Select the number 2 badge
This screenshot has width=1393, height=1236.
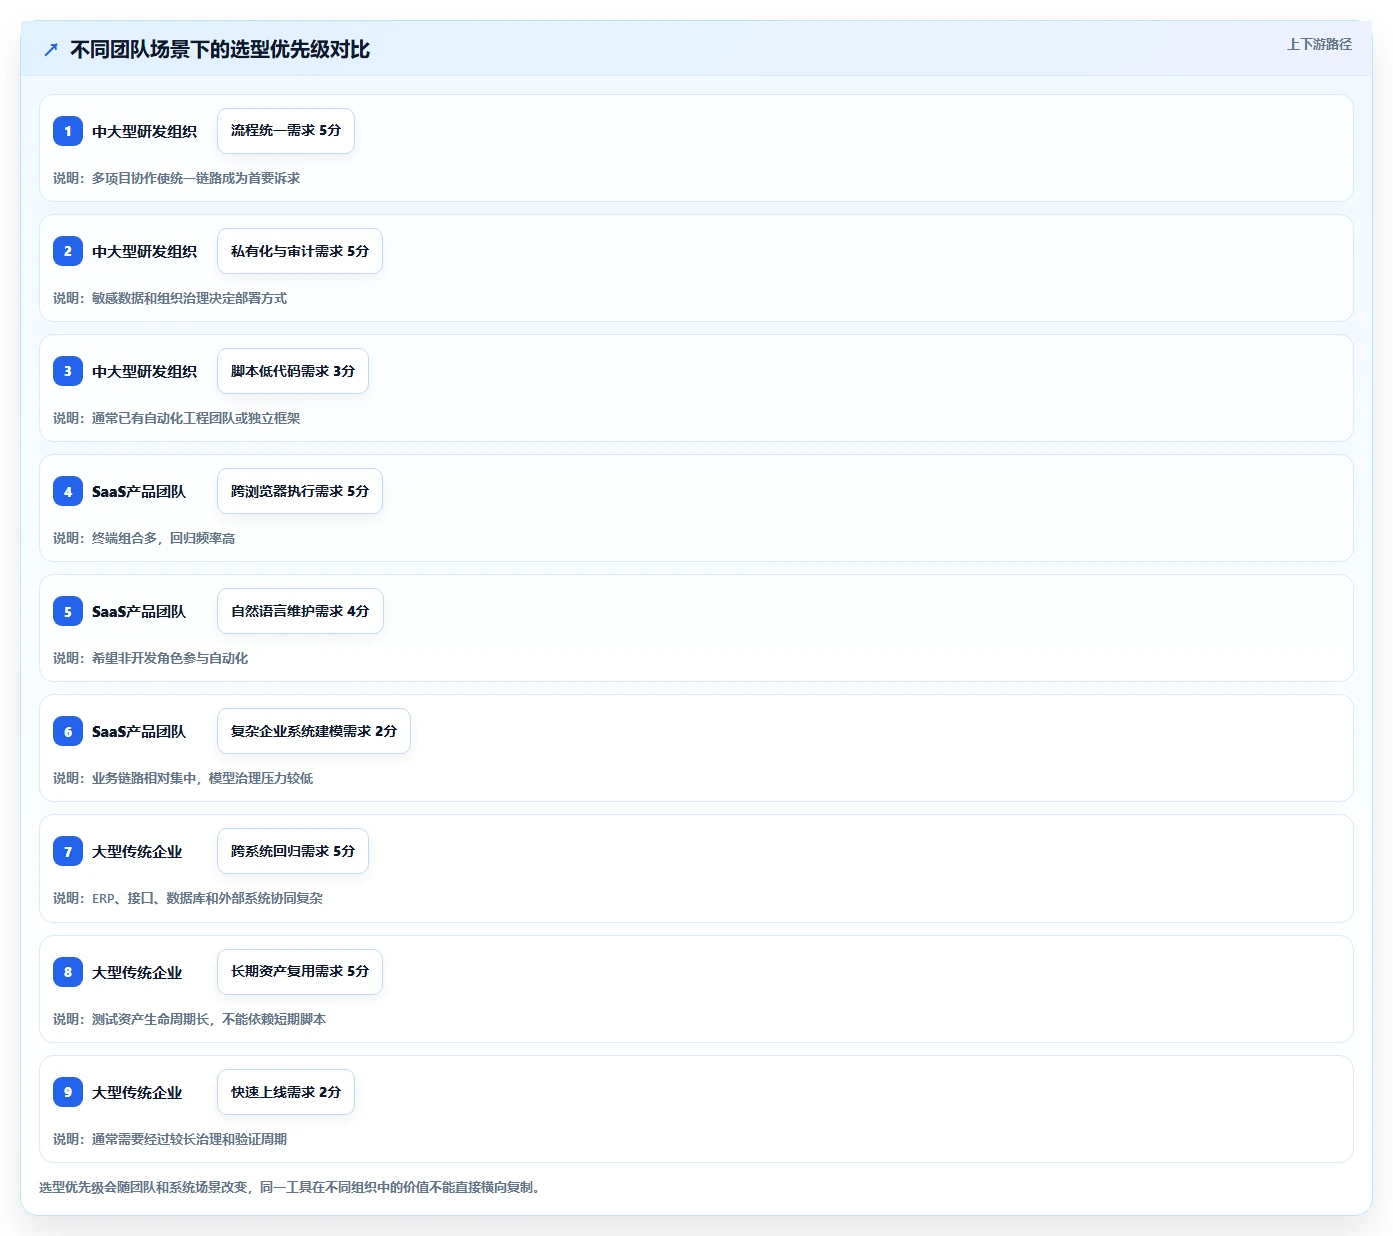click(68, 251)
